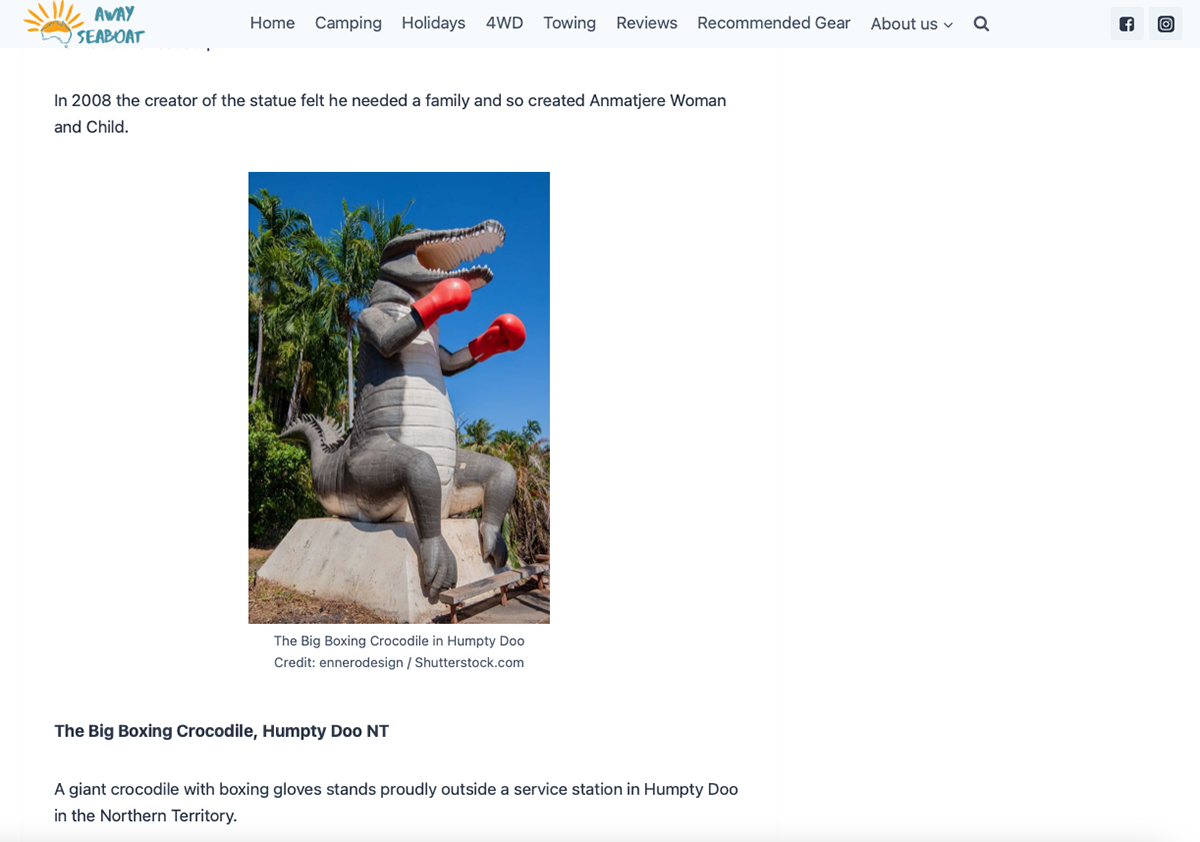Viewport: 1200px width, 842px height.
Task: Click the Away Seaboat site logo
Action: coord(85,23)
